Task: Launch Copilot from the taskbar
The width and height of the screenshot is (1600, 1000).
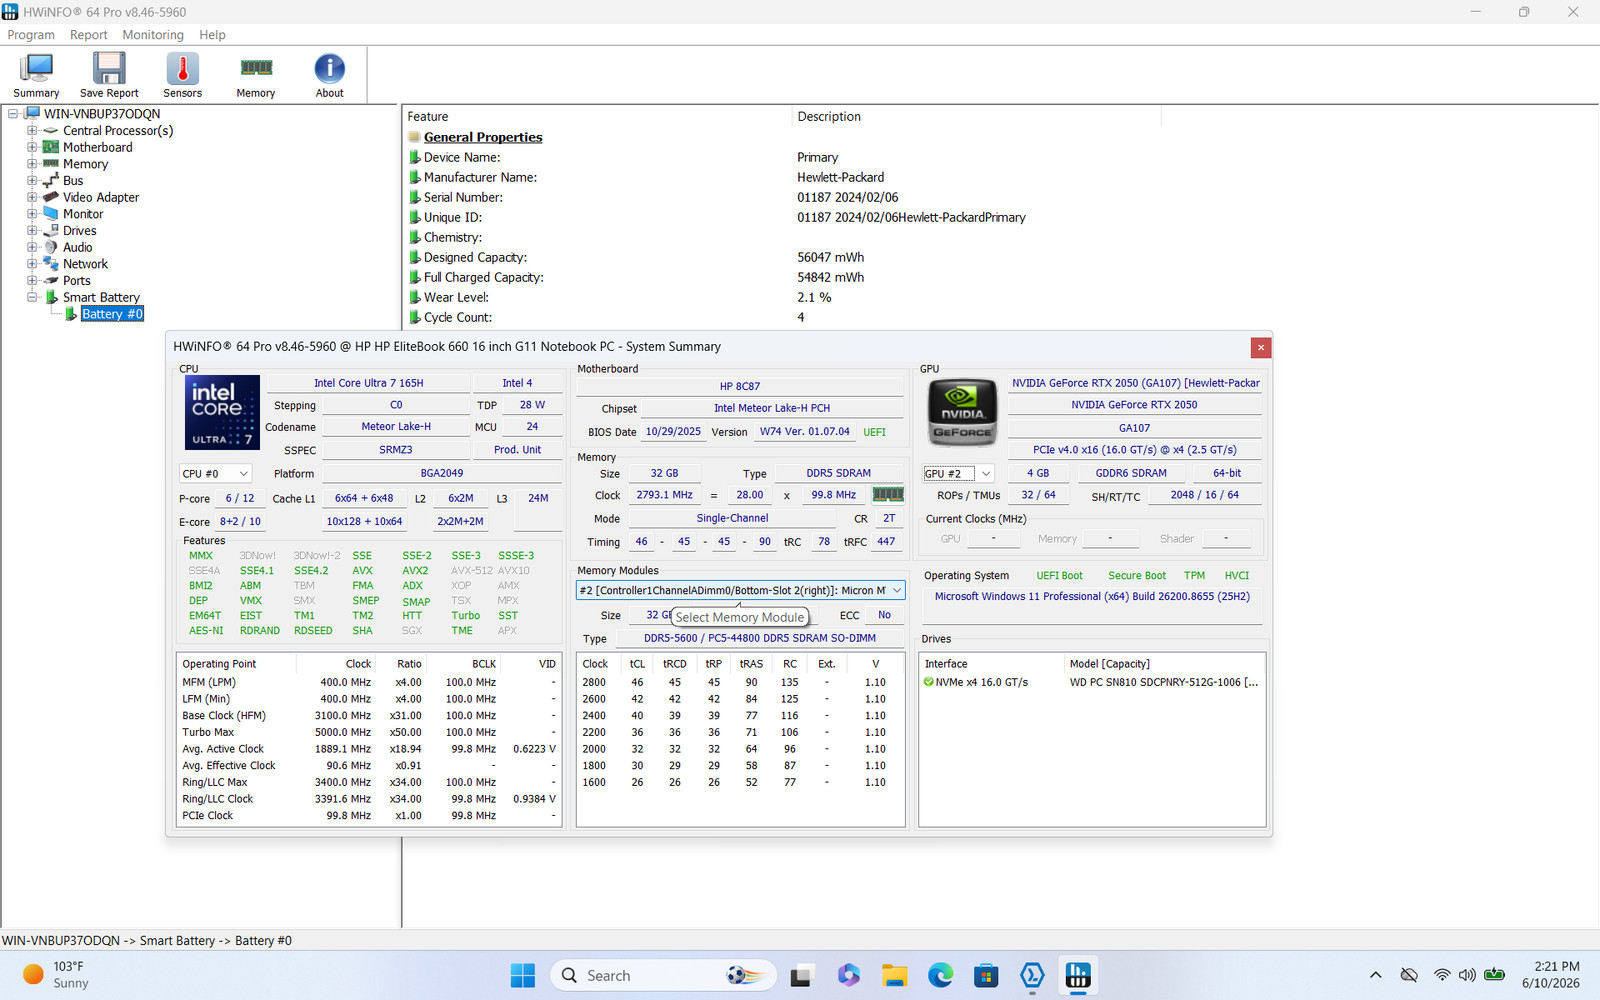Action: [848, 976]
